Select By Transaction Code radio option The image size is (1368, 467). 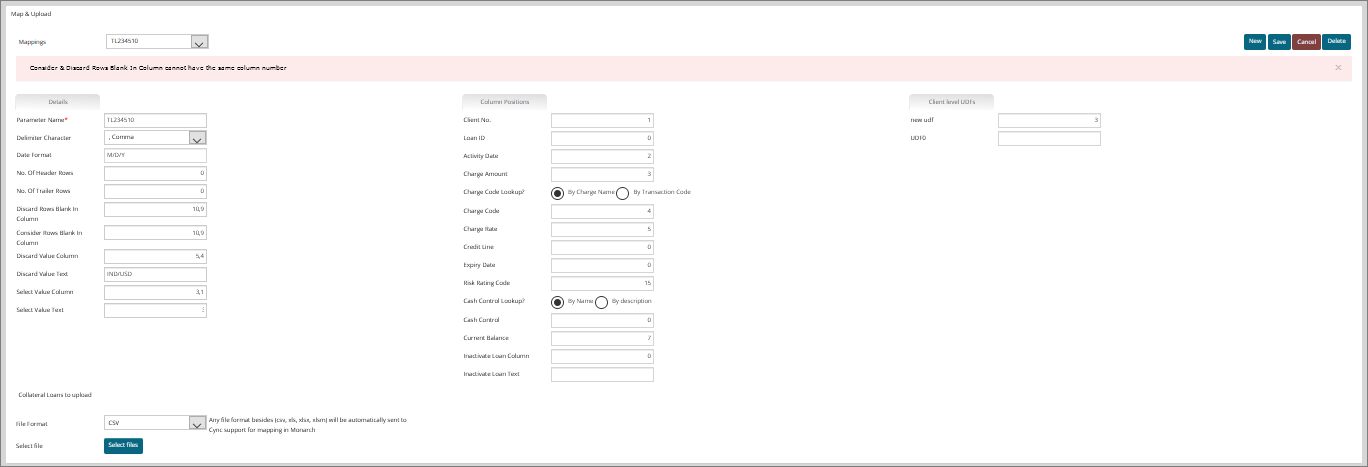coord(623,192)
